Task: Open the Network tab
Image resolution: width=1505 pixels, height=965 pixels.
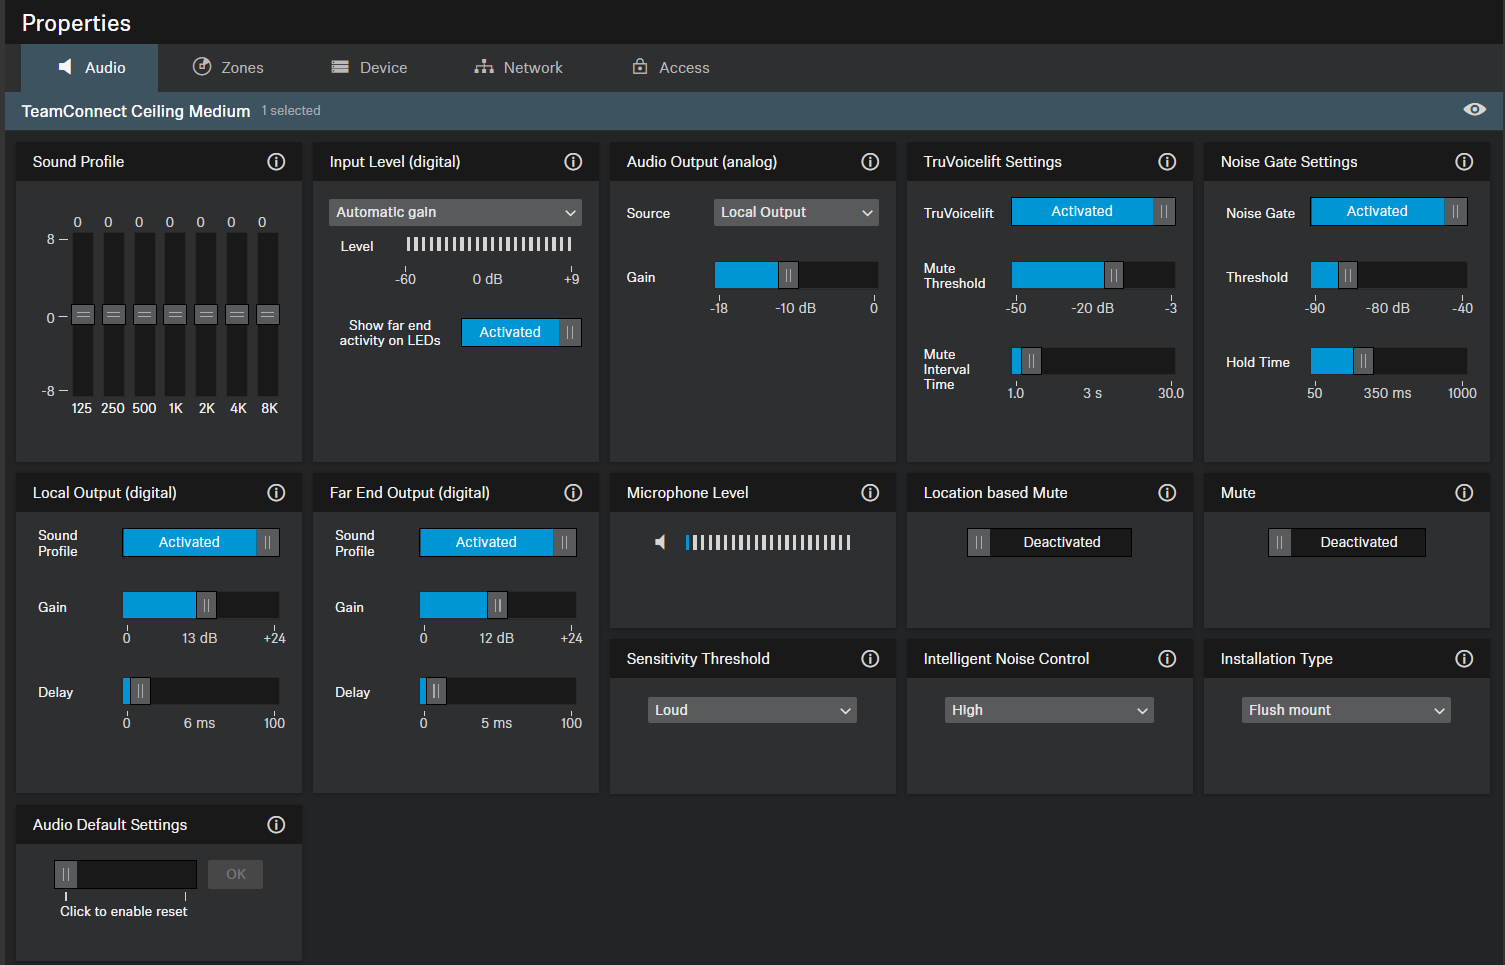Action: (518, 68)
